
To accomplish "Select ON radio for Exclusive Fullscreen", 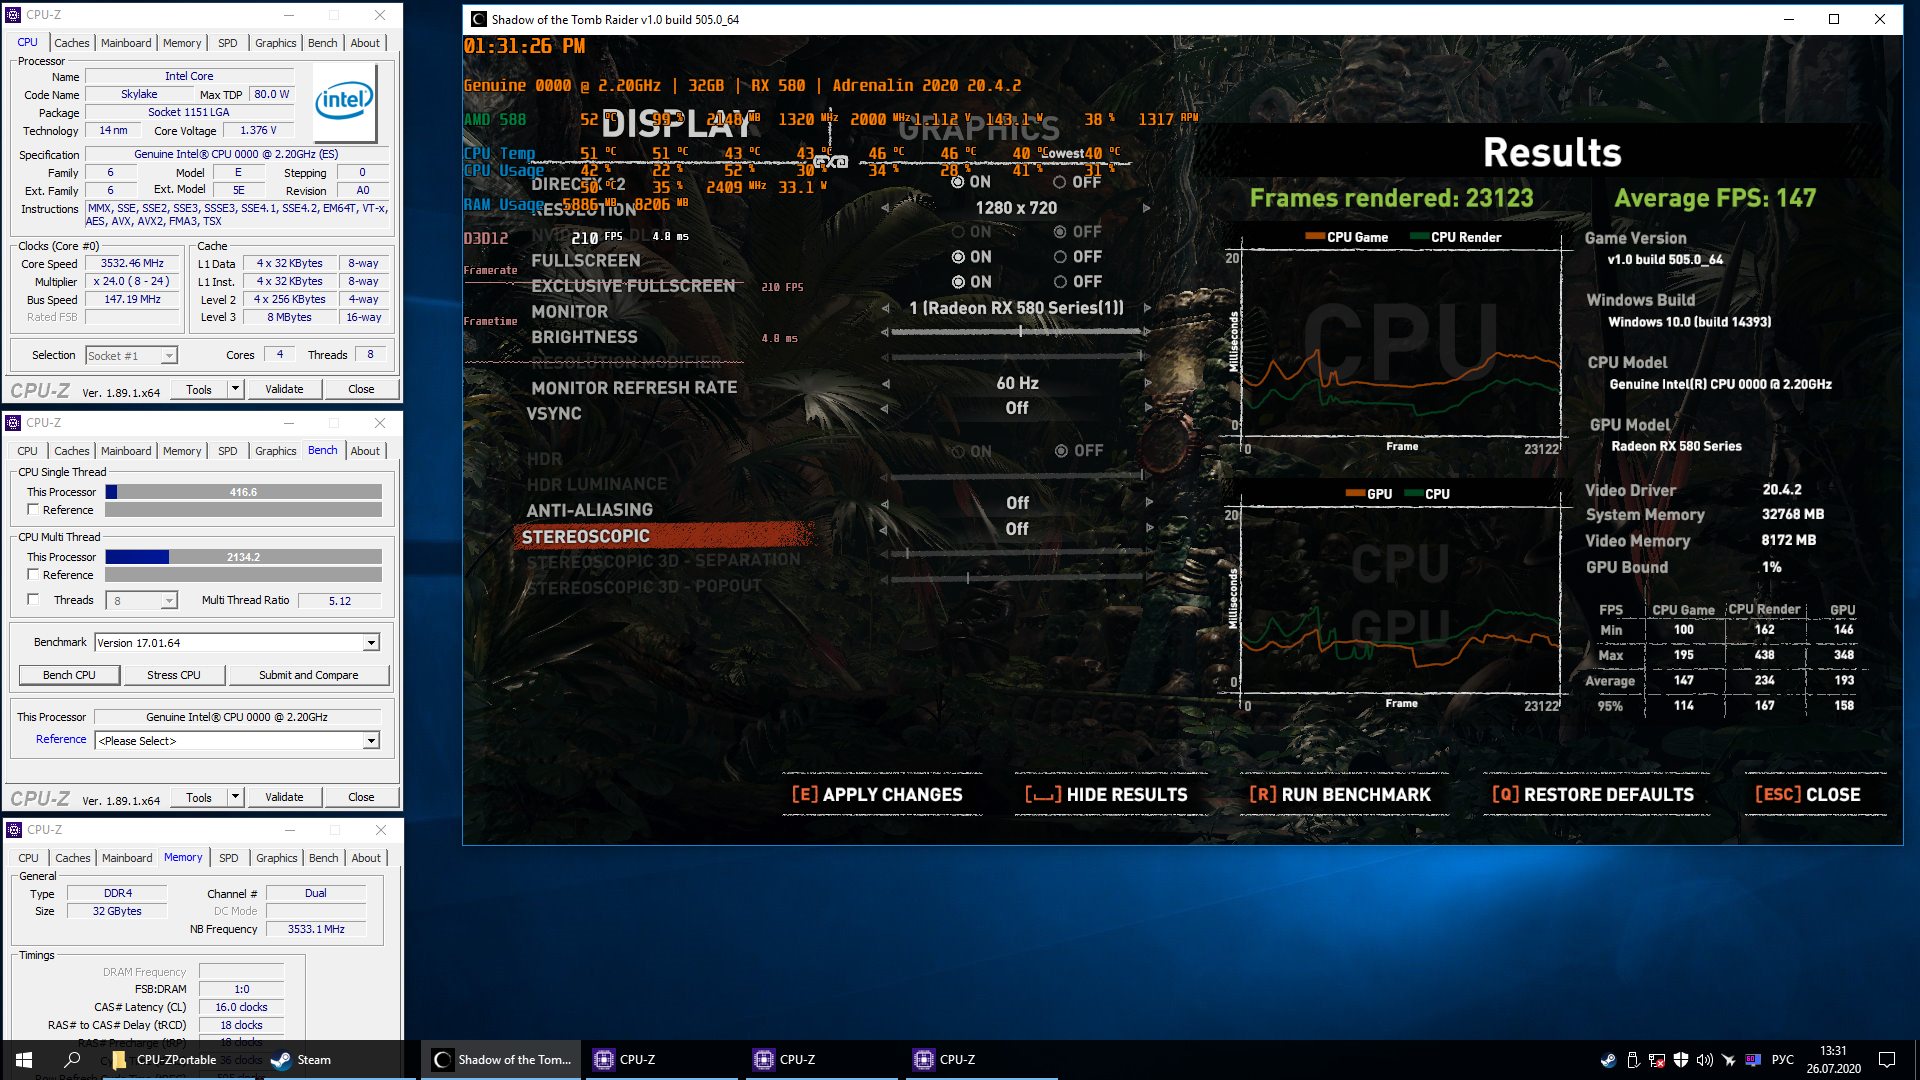I will 958,282.
